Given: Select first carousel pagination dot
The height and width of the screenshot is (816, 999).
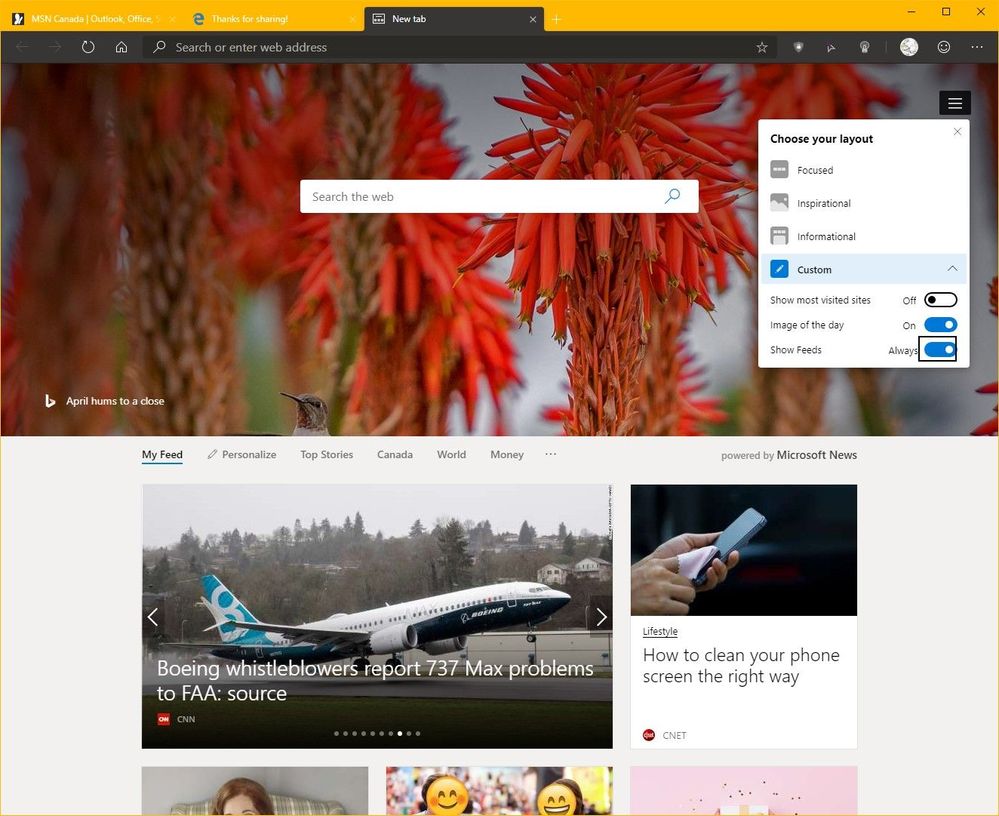Looking at the screenshot, I should click(336, 733).
